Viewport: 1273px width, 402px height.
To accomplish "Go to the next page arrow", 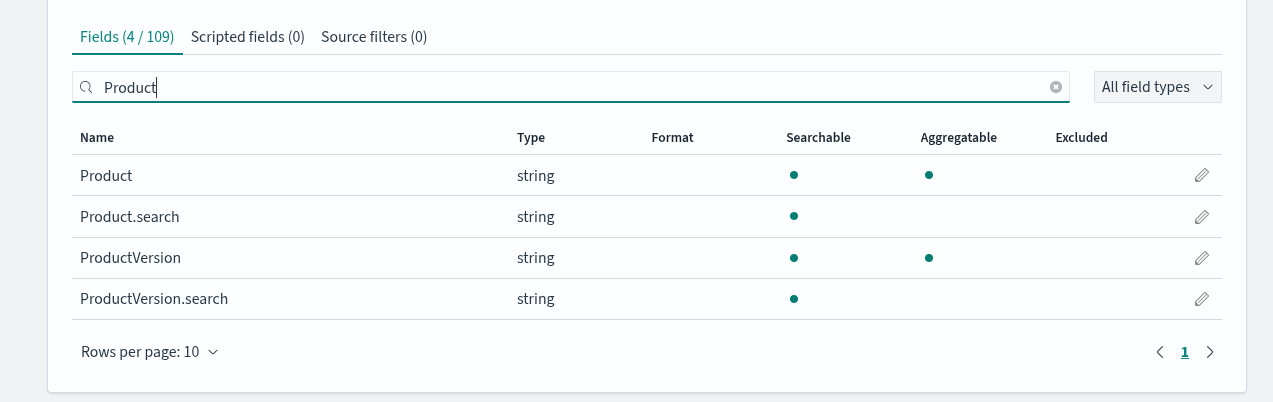I will coord(1210,352).
